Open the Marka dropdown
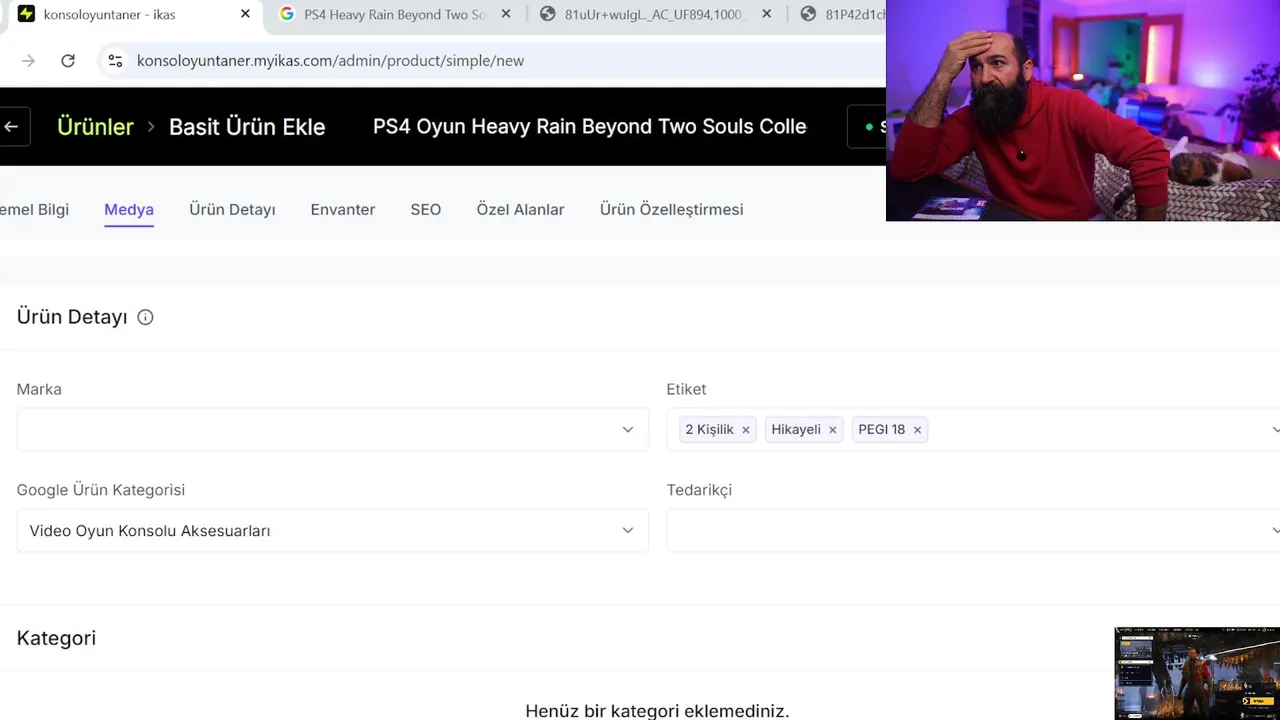This screenshot has width=1280, height=720. coord(332,429)
